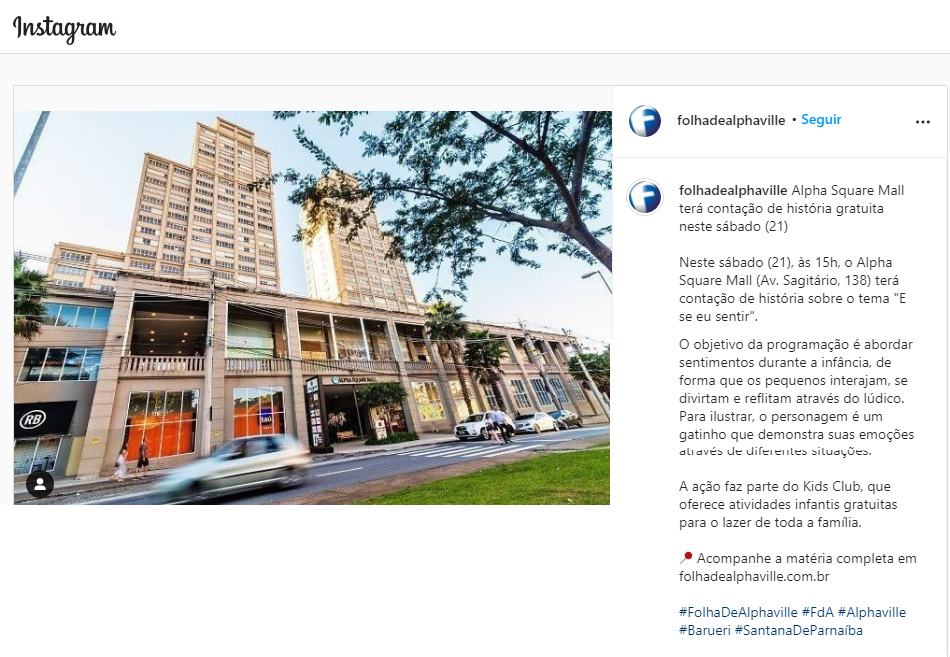
Task: Click the #FdA hashtag
Action: point(817,612)
